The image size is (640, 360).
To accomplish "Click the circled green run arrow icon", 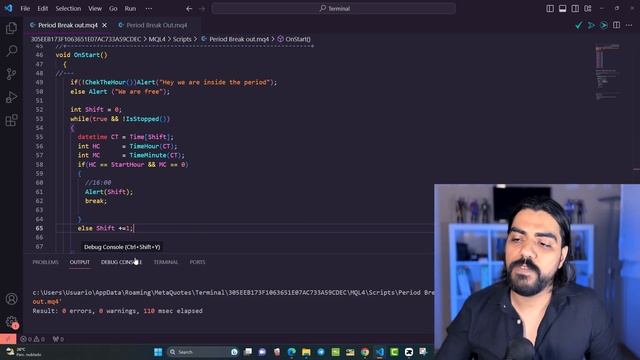I will 604,25.
